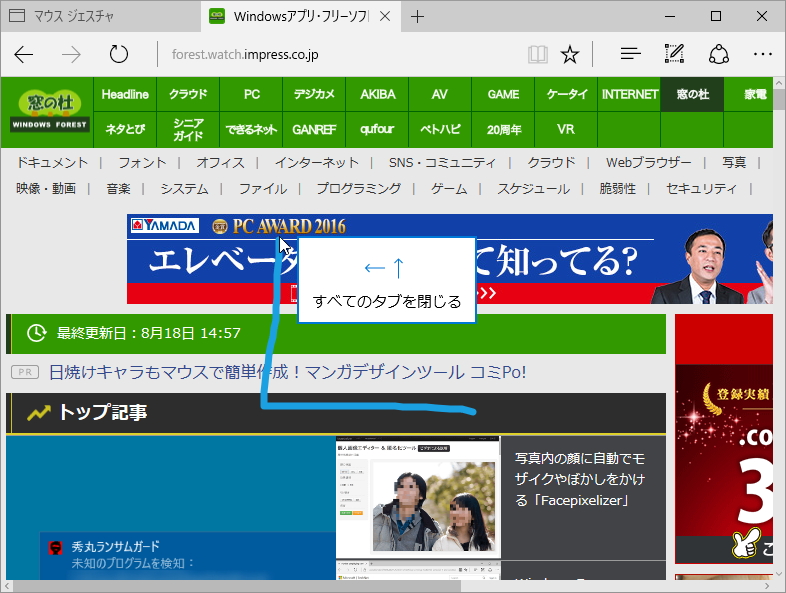
Task: Open the オフィス category link
Action: pos(221,162)
